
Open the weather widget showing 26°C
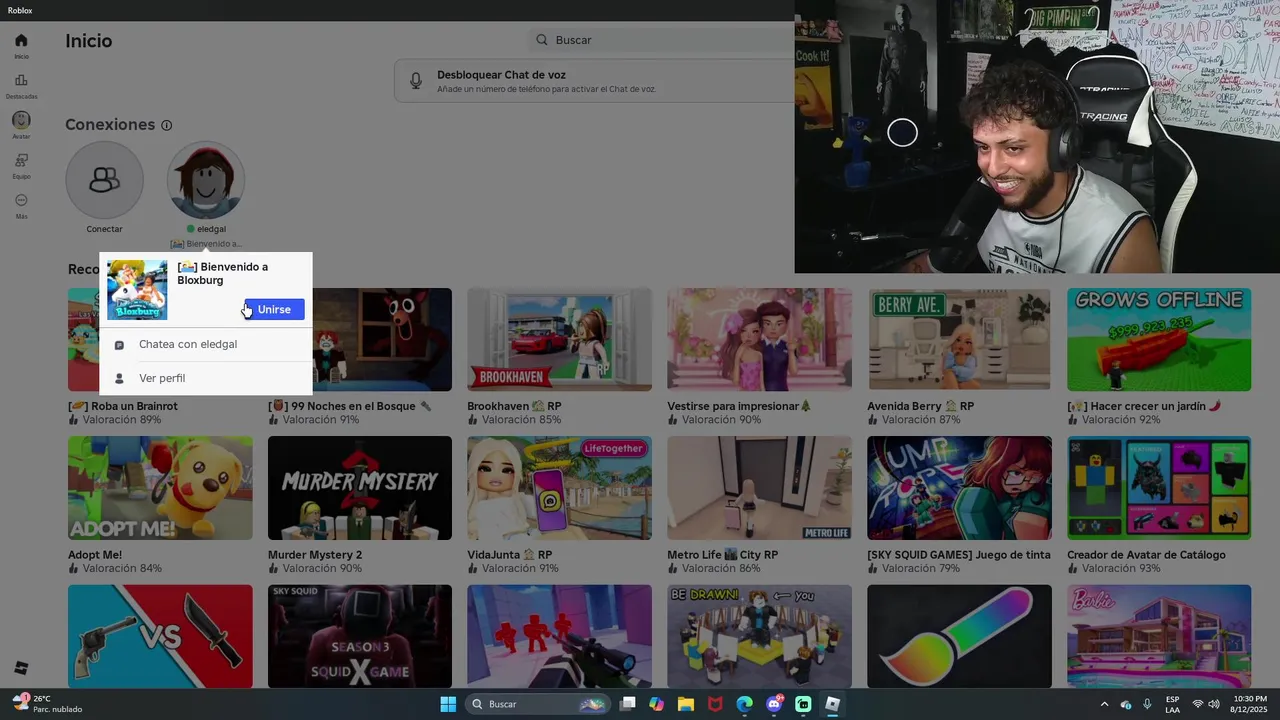coord(48,704)
